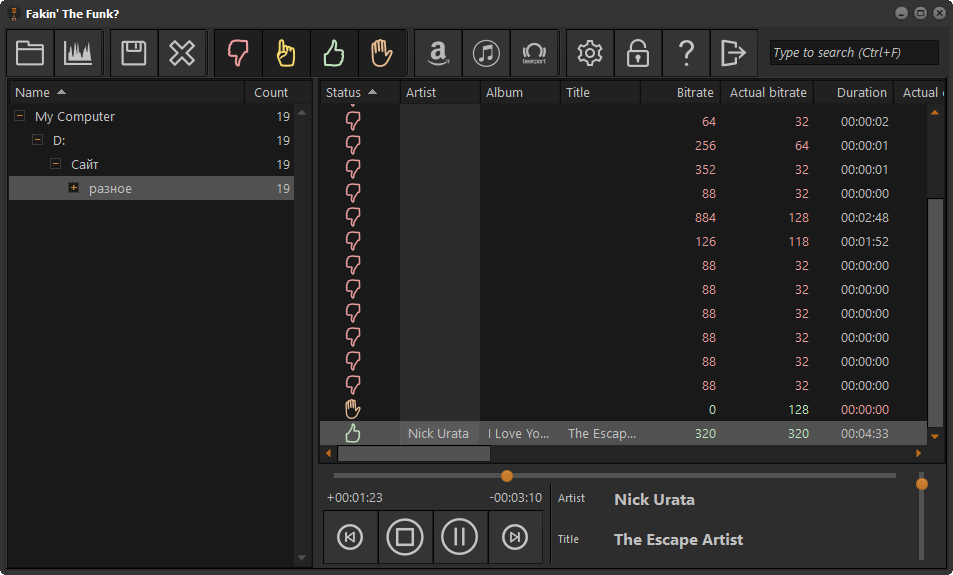Select My Computer in the tree

(75, 116)
